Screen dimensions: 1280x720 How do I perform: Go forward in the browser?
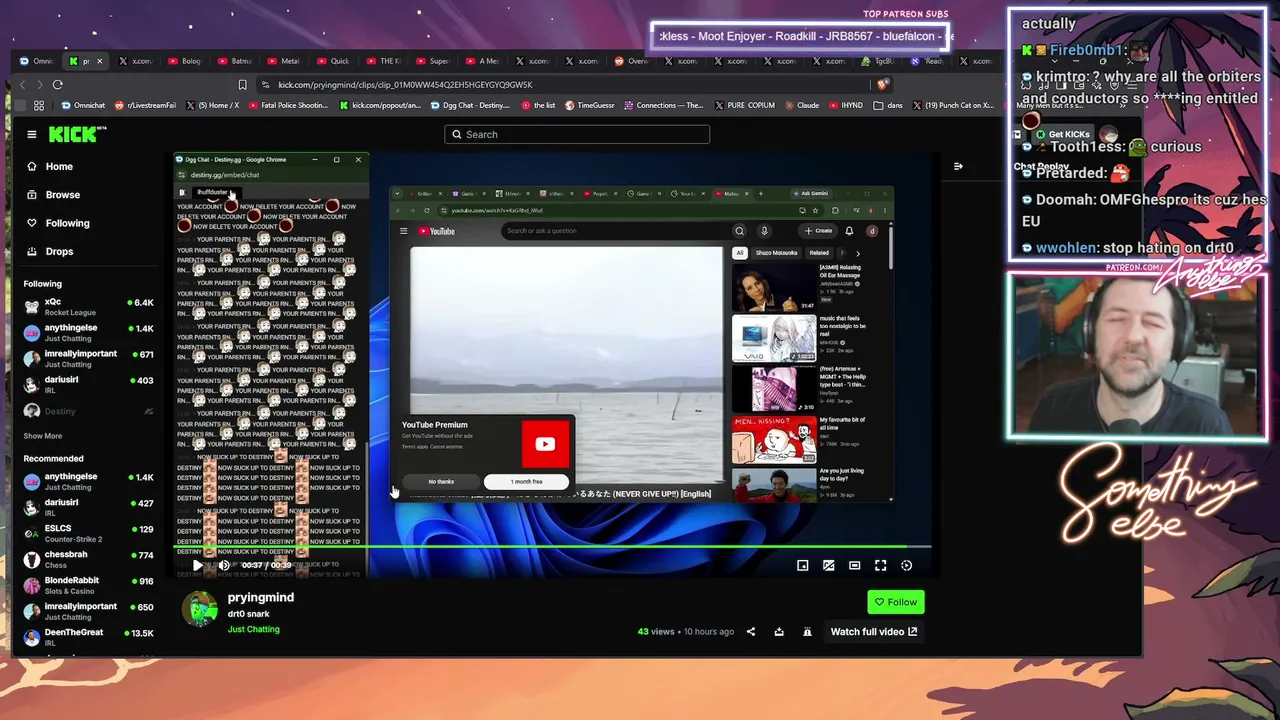click(x=41, y=85)
